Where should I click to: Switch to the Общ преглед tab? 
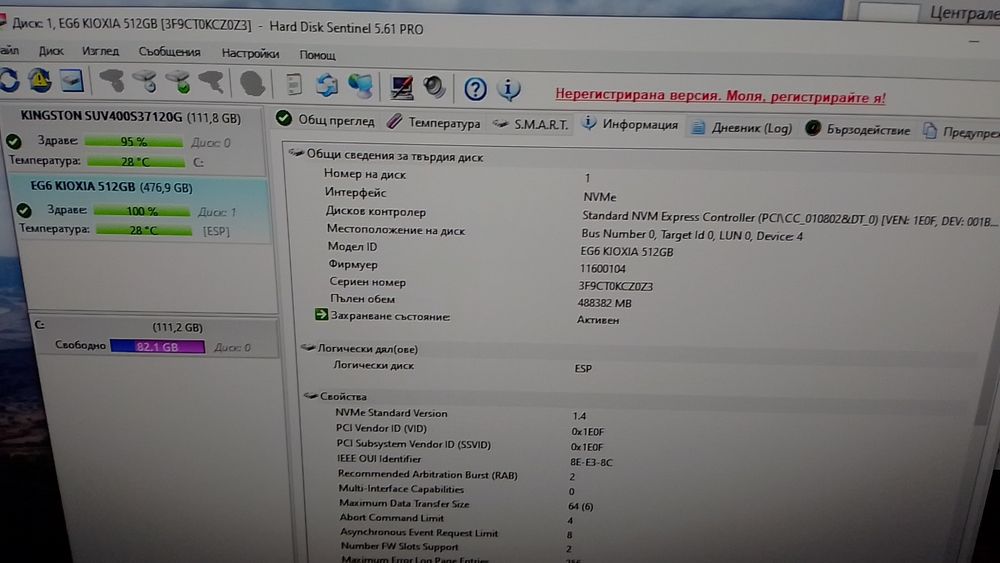click(x=325, y=120)
